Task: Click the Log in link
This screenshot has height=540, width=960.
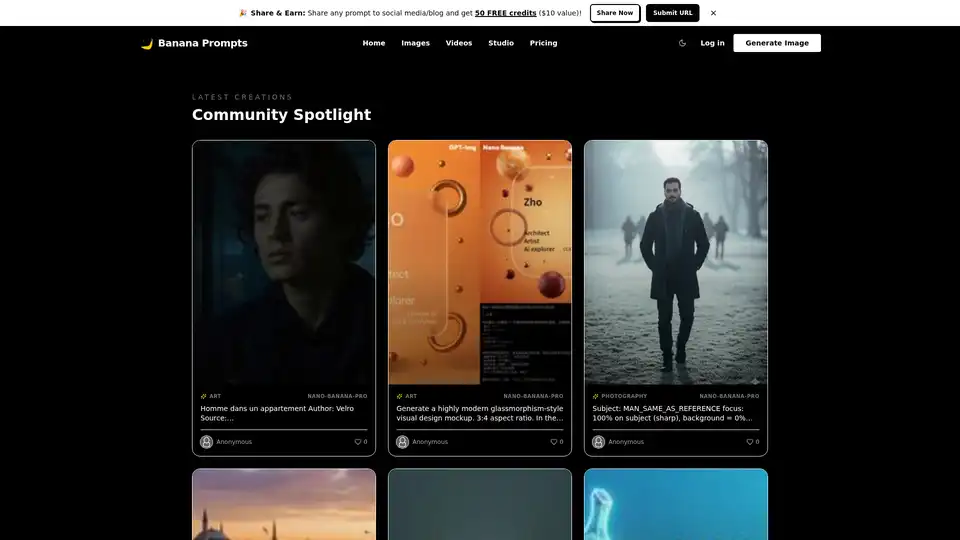Action: [x=712, y=43]
